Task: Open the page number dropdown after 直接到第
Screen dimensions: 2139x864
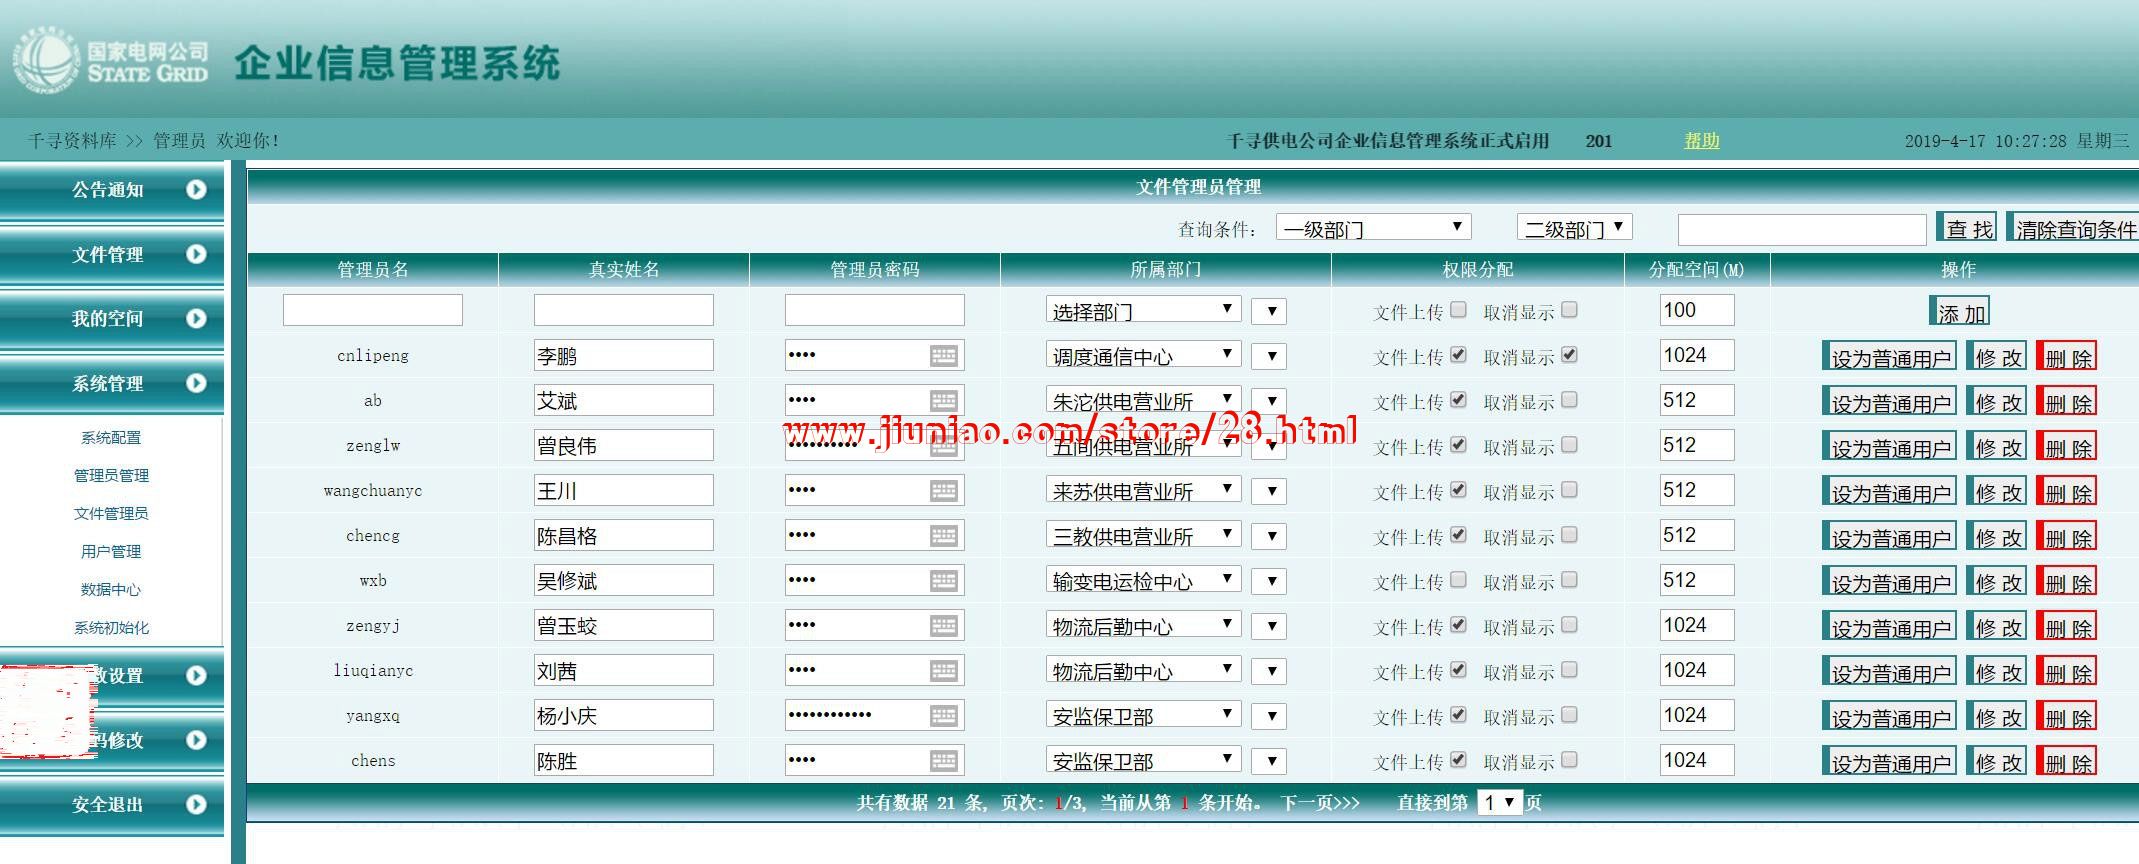Action: pos(1500,802)
